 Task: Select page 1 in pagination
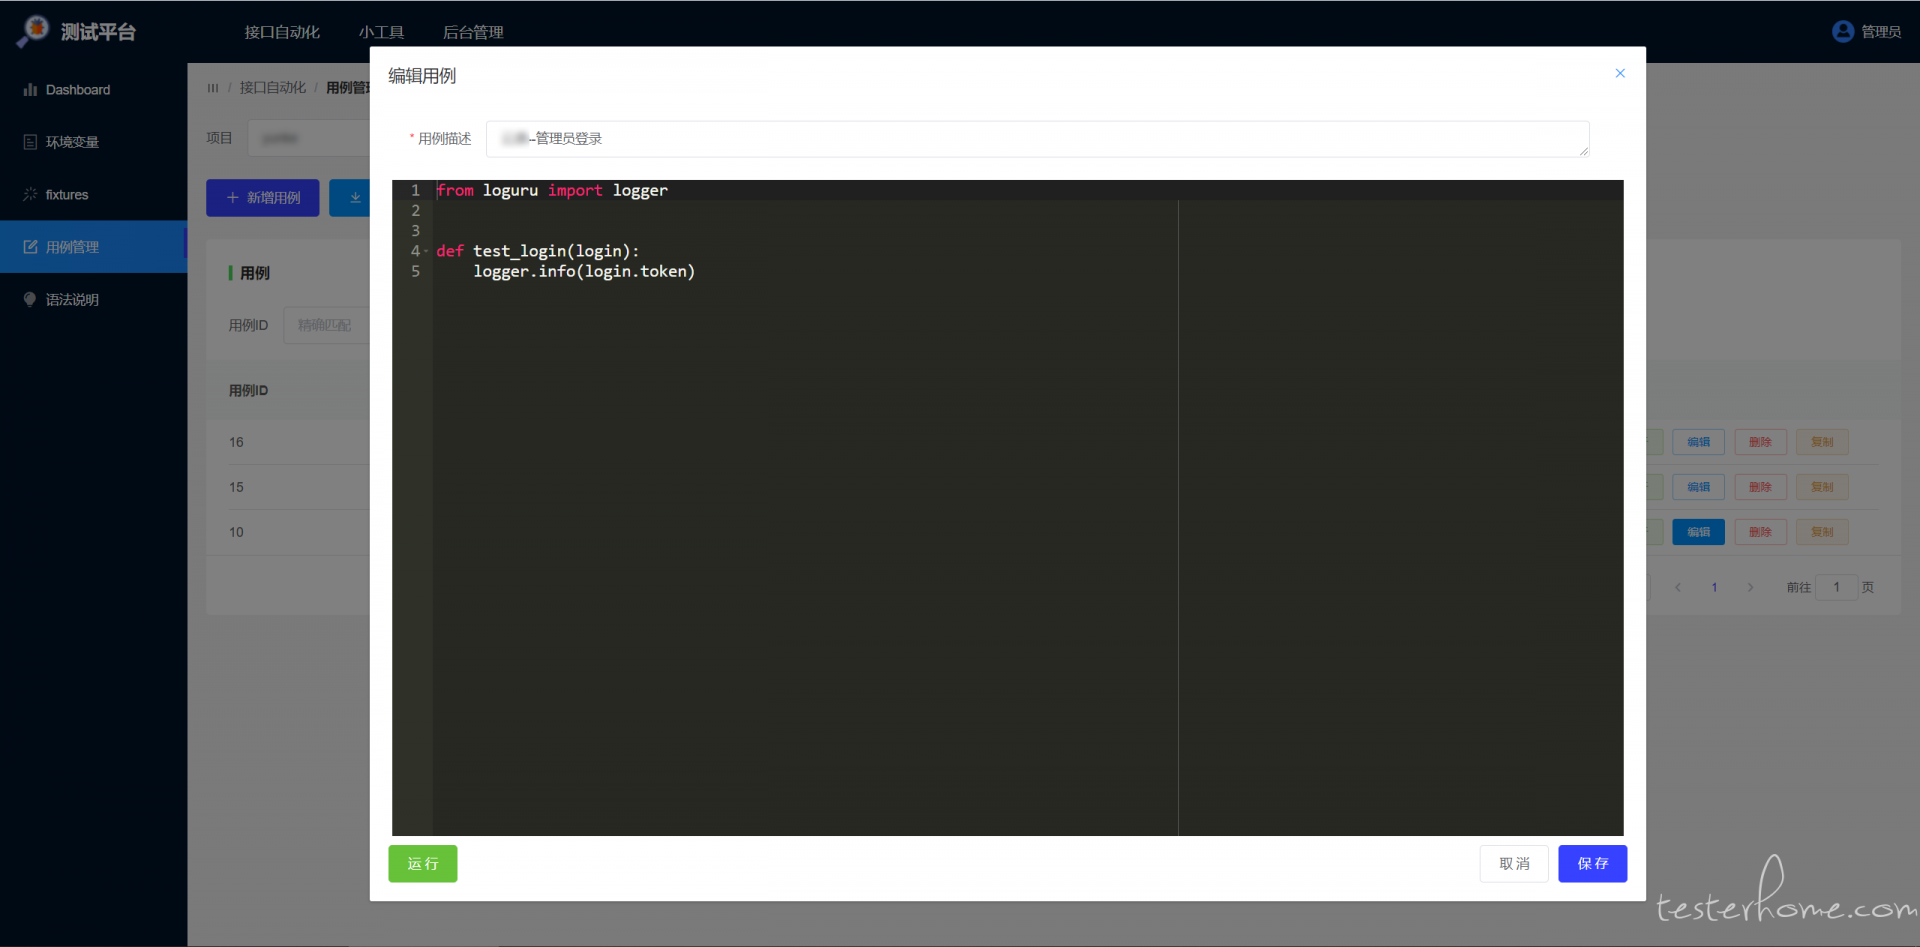click(x=1714, y=587)
